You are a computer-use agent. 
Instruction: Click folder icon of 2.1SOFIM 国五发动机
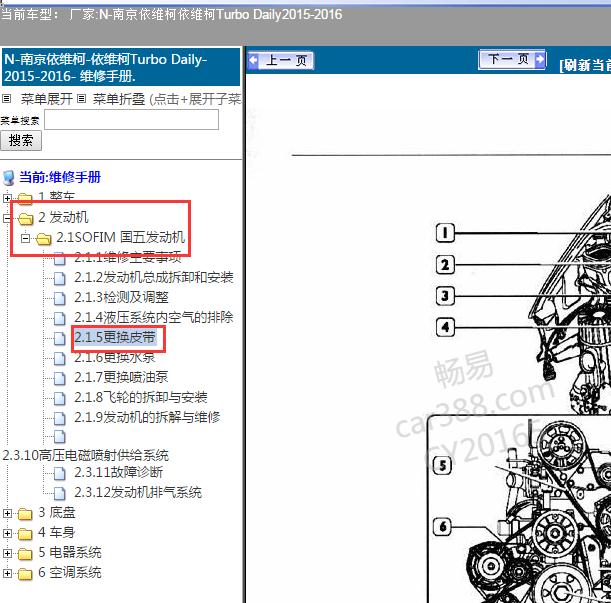pos(44,239)
